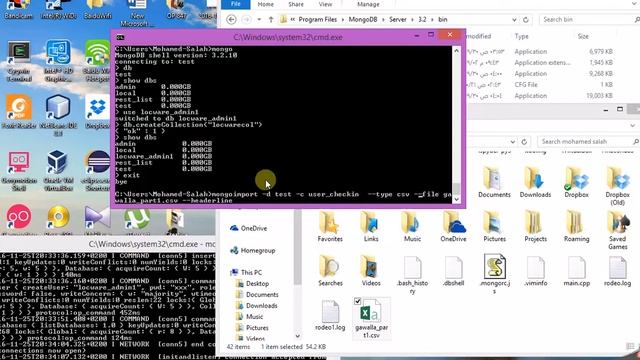Screen dimensions: 640x360
Task: Click into the Search bin field
Action: [x=588, y=19]
